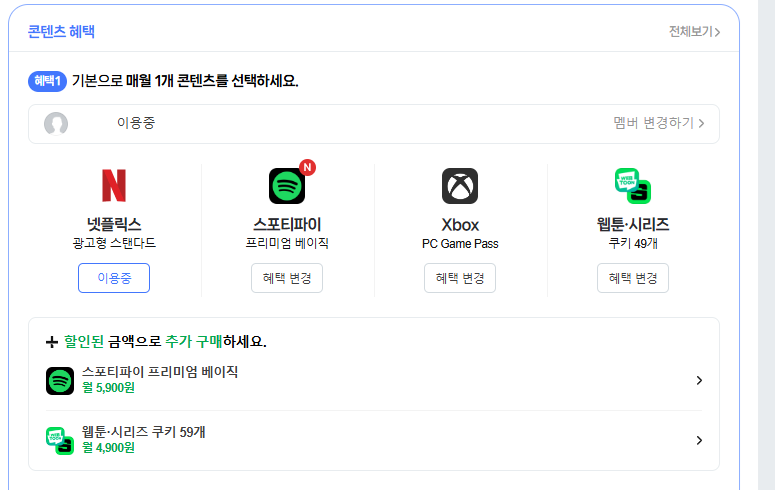This screenshot has height=490, width=775.
Task: Click the 이용중 status text beside avatar
Action: [x=136, y=123]
